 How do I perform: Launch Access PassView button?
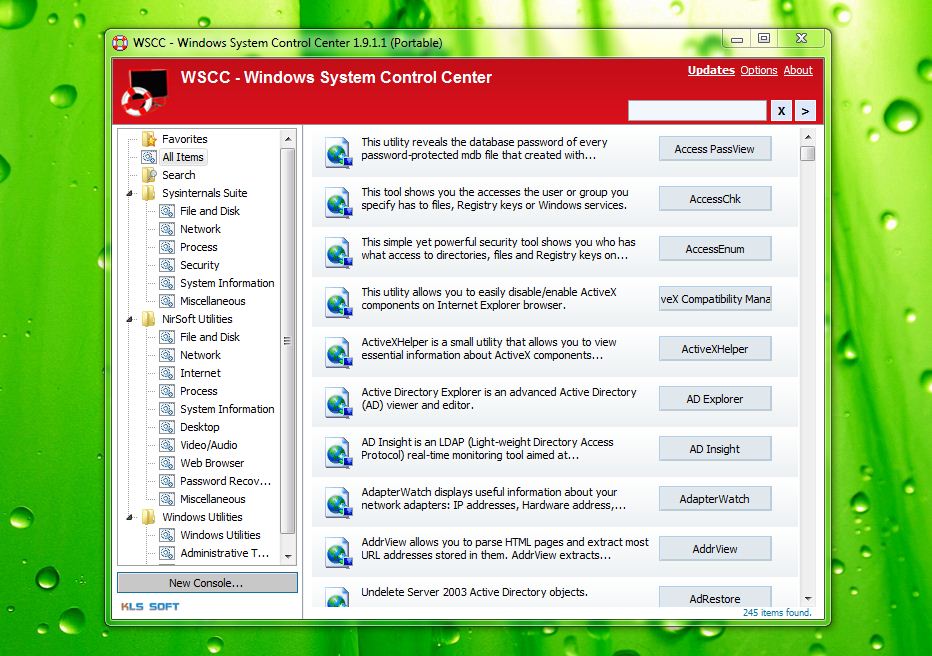715,149
